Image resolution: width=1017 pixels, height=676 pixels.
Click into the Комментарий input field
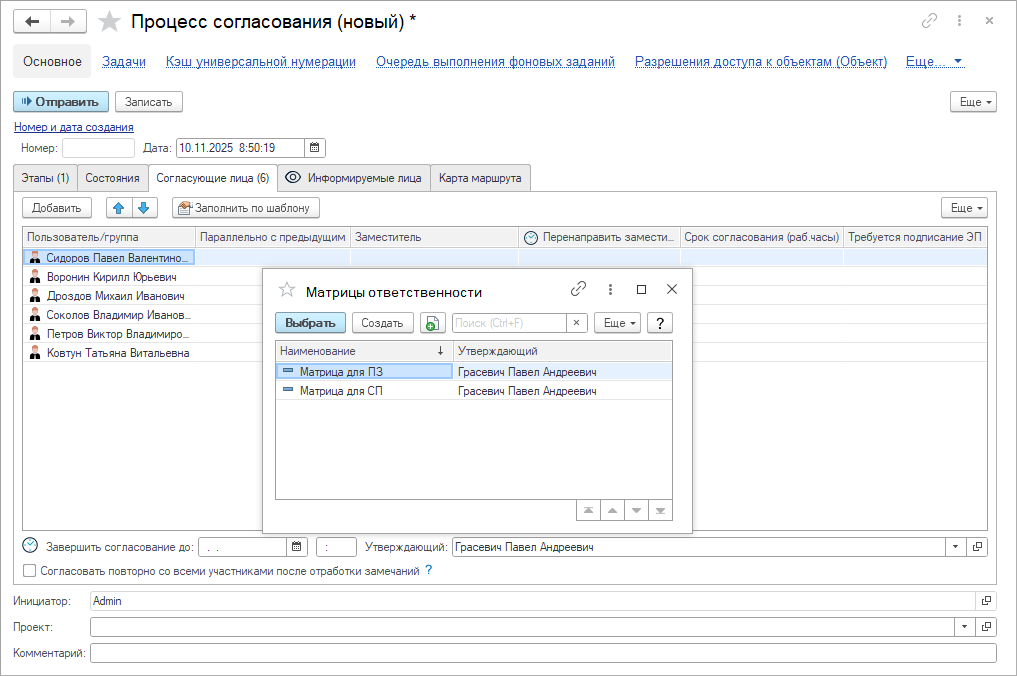[542, 653]
